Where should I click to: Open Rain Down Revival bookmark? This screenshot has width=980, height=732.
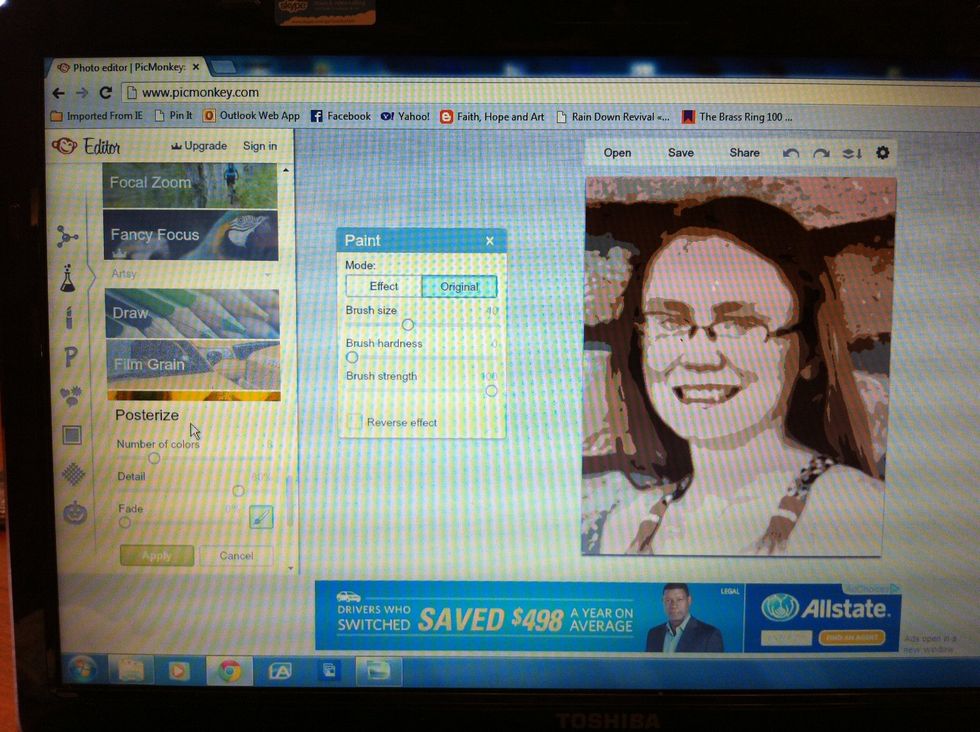(x=613, y=117)
